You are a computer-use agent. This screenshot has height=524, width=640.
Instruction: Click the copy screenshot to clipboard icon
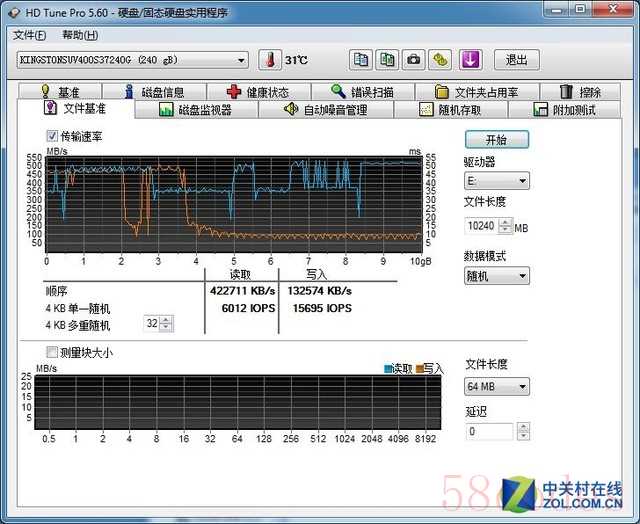(x=387, y=60)
